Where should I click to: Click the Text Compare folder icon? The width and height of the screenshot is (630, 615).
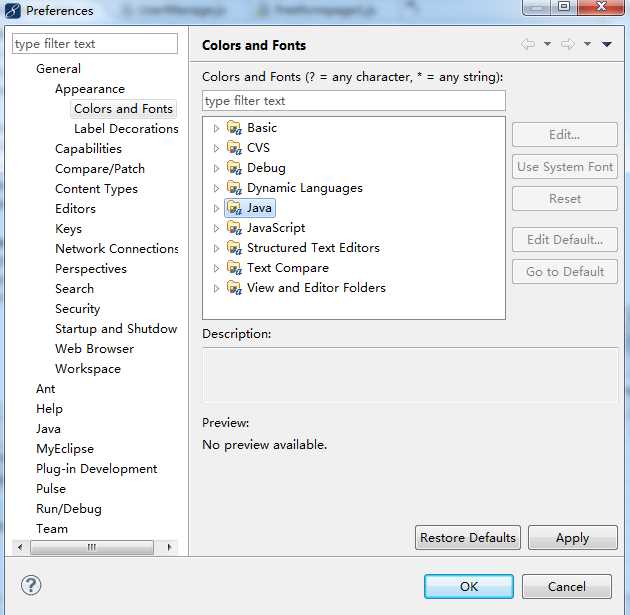(x=234, y=268)
